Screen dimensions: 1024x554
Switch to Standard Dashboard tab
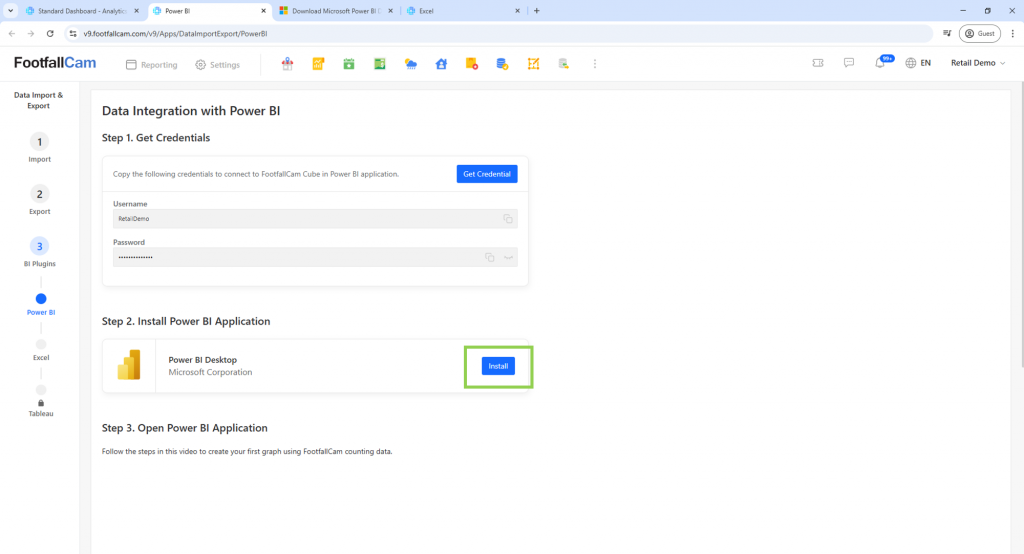(82, 11)
